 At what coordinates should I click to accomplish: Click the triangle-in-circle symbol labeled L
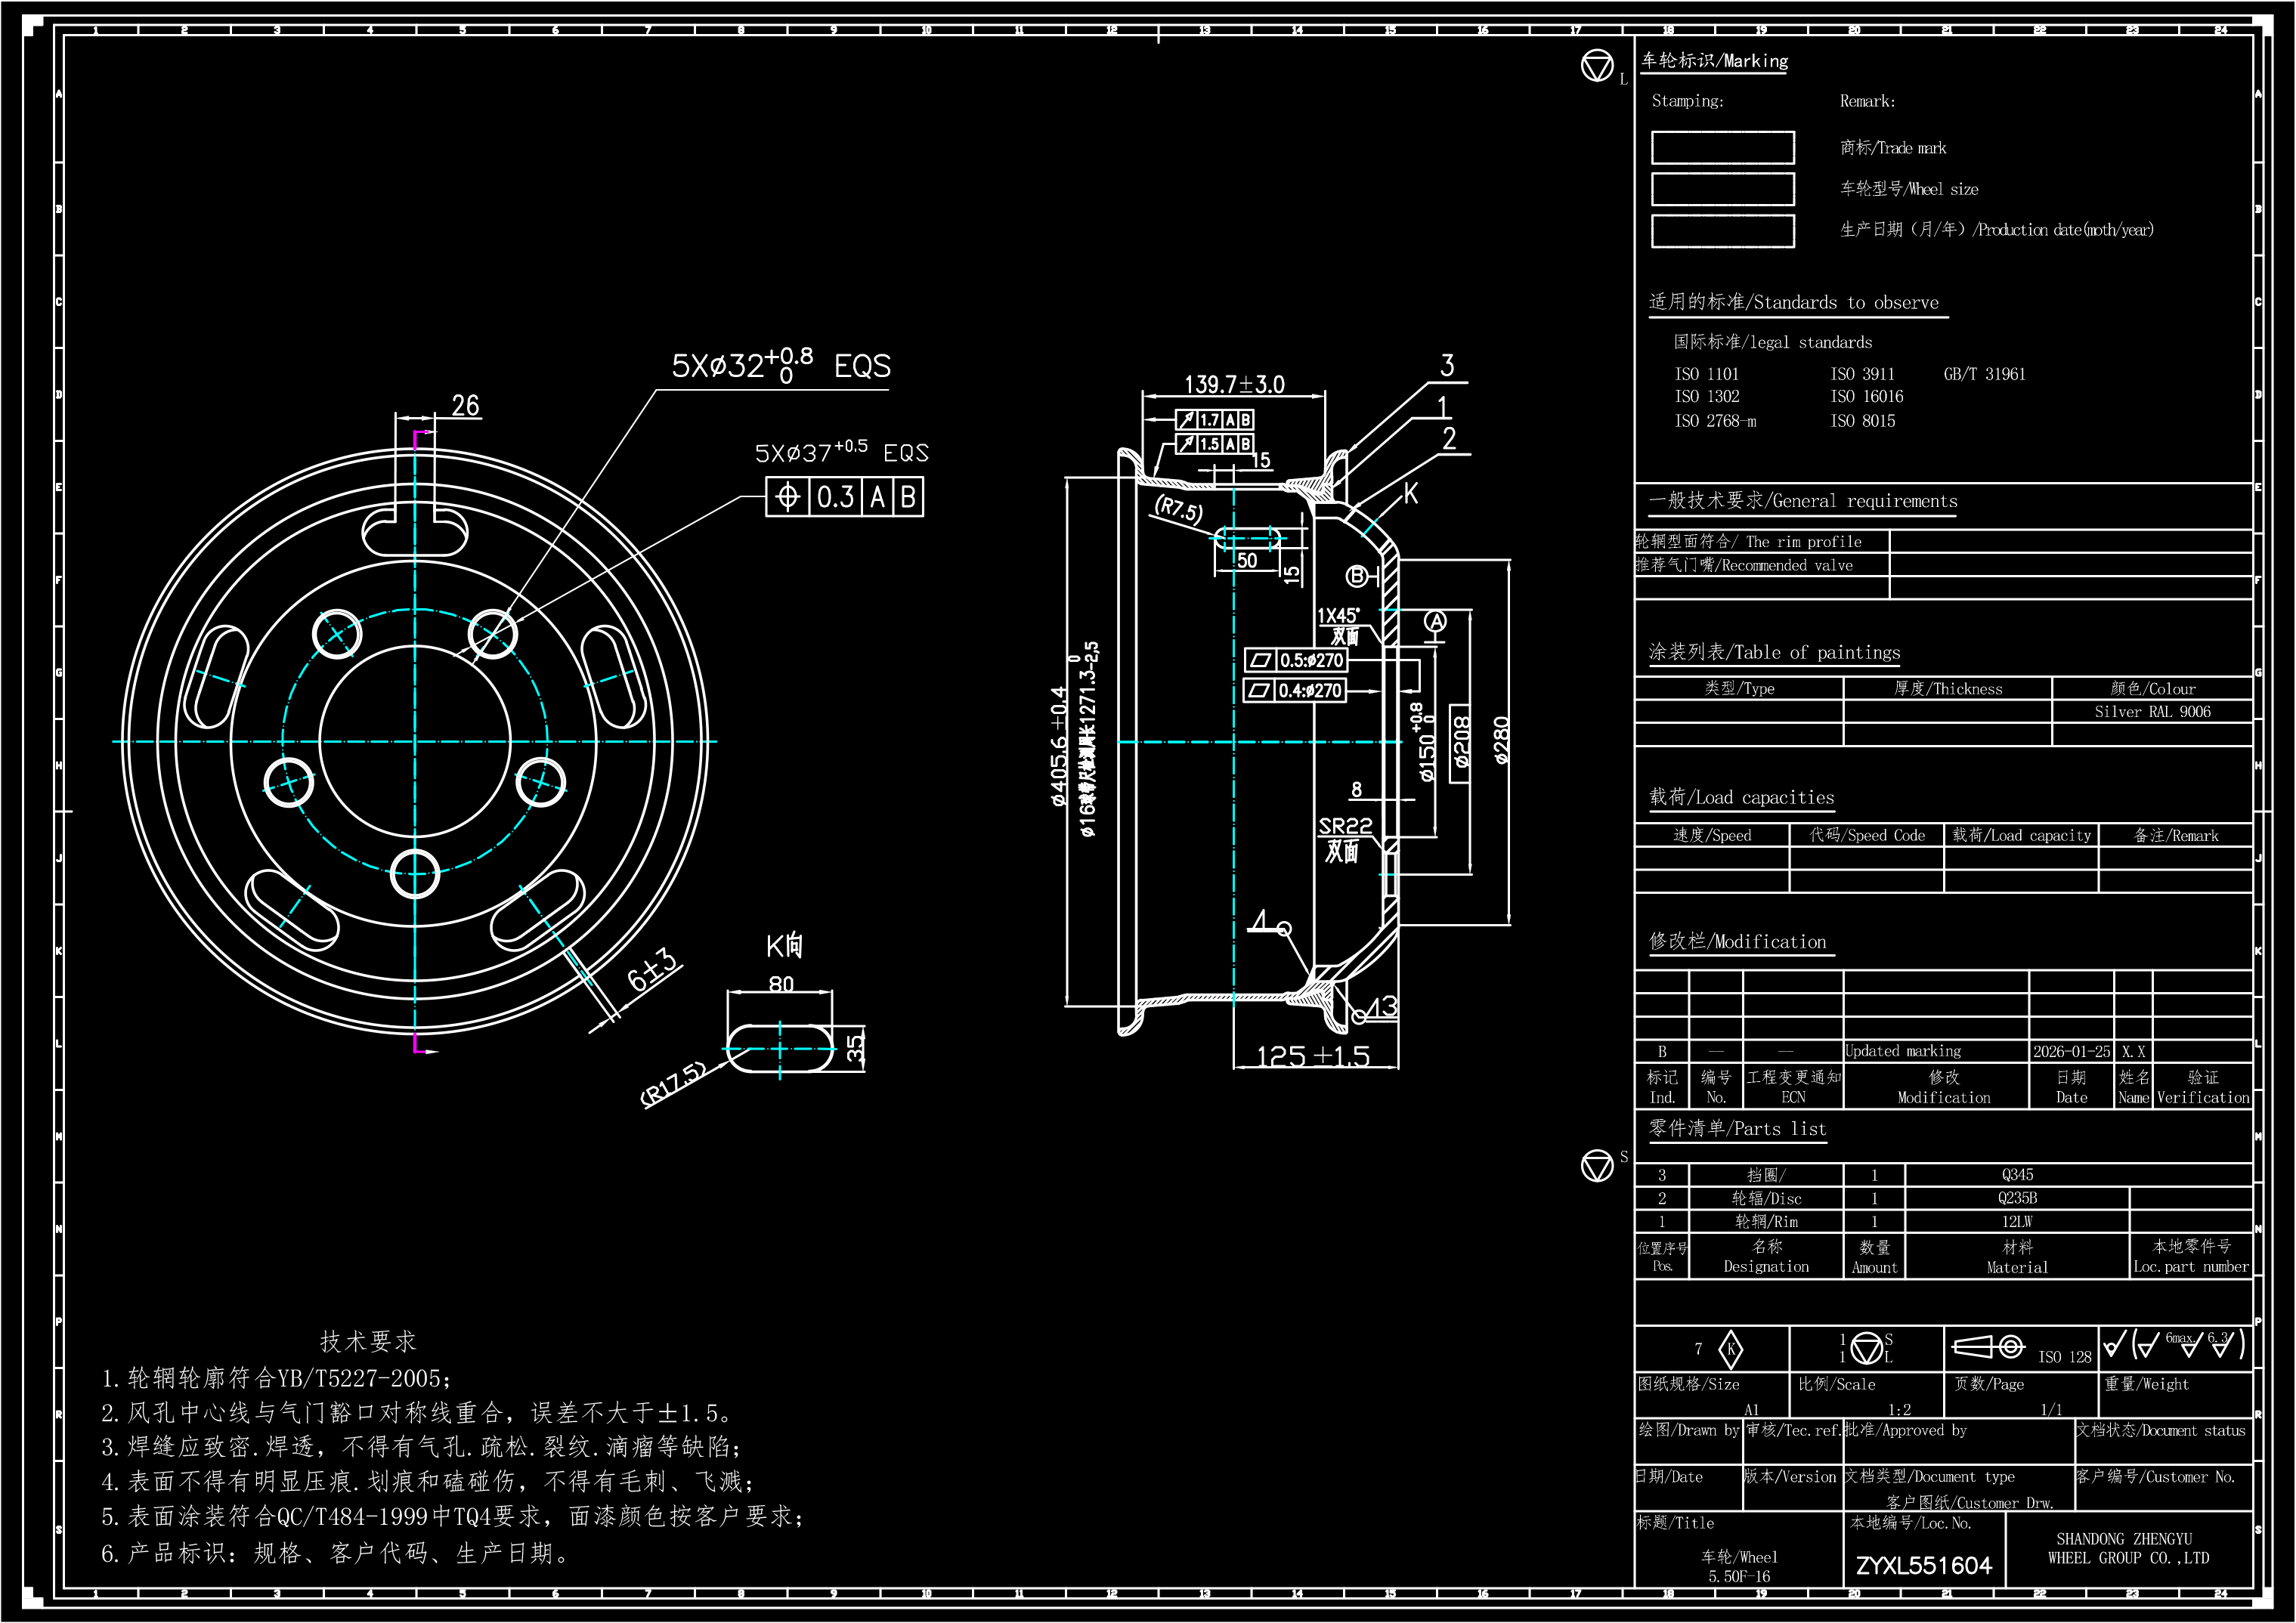tap(1597, 66)
